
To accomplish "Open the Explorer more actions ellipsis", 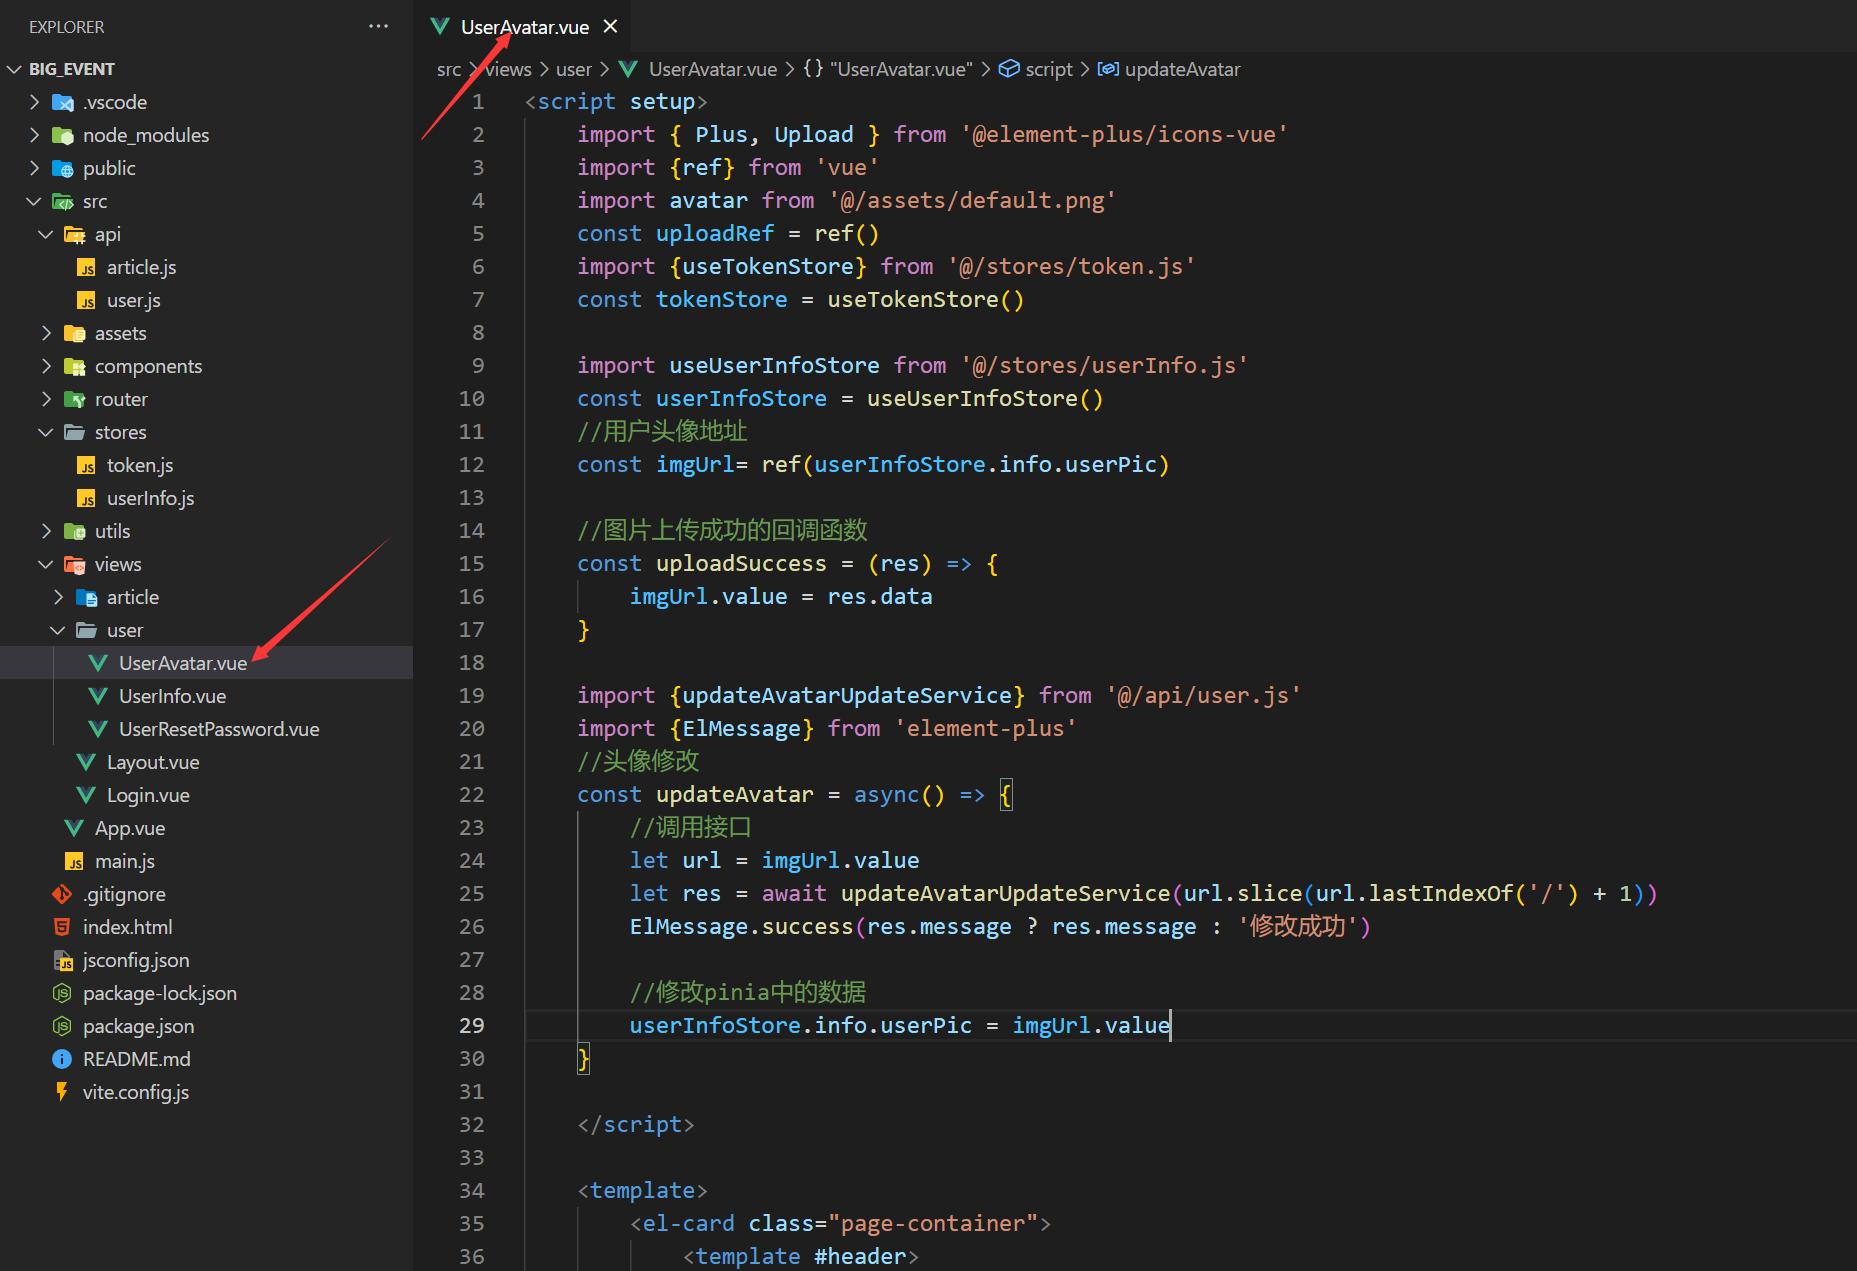I will coord(378,27).
